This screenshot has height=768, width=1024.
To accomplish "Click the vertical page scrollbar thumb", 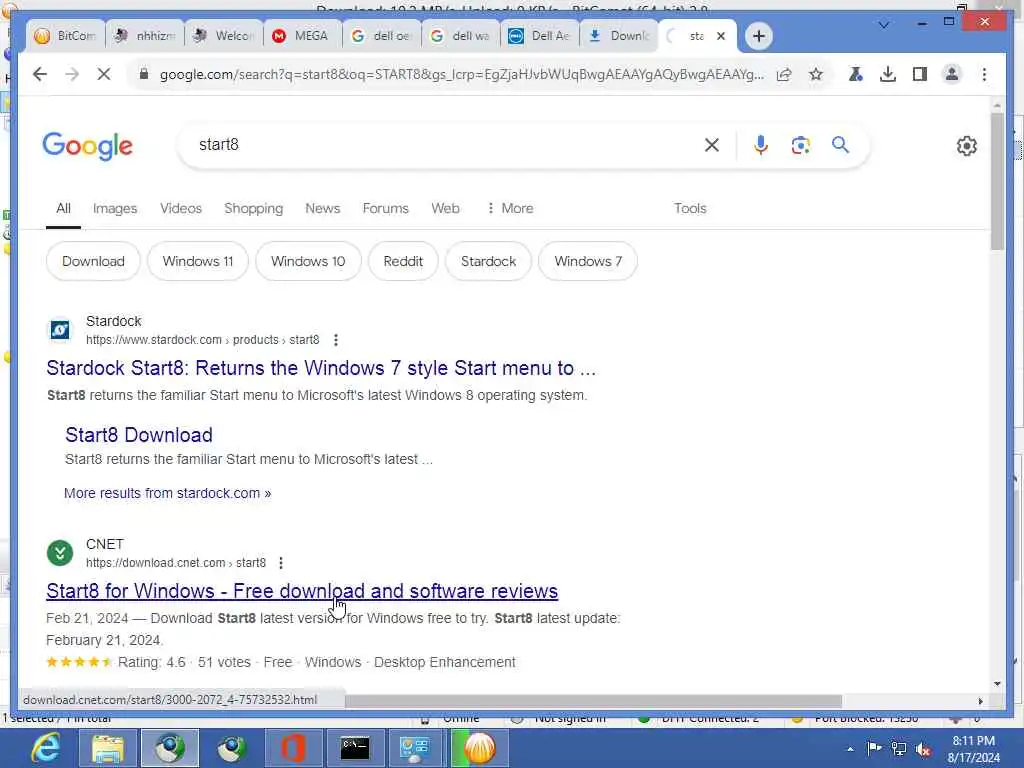I will pos(997,181).
